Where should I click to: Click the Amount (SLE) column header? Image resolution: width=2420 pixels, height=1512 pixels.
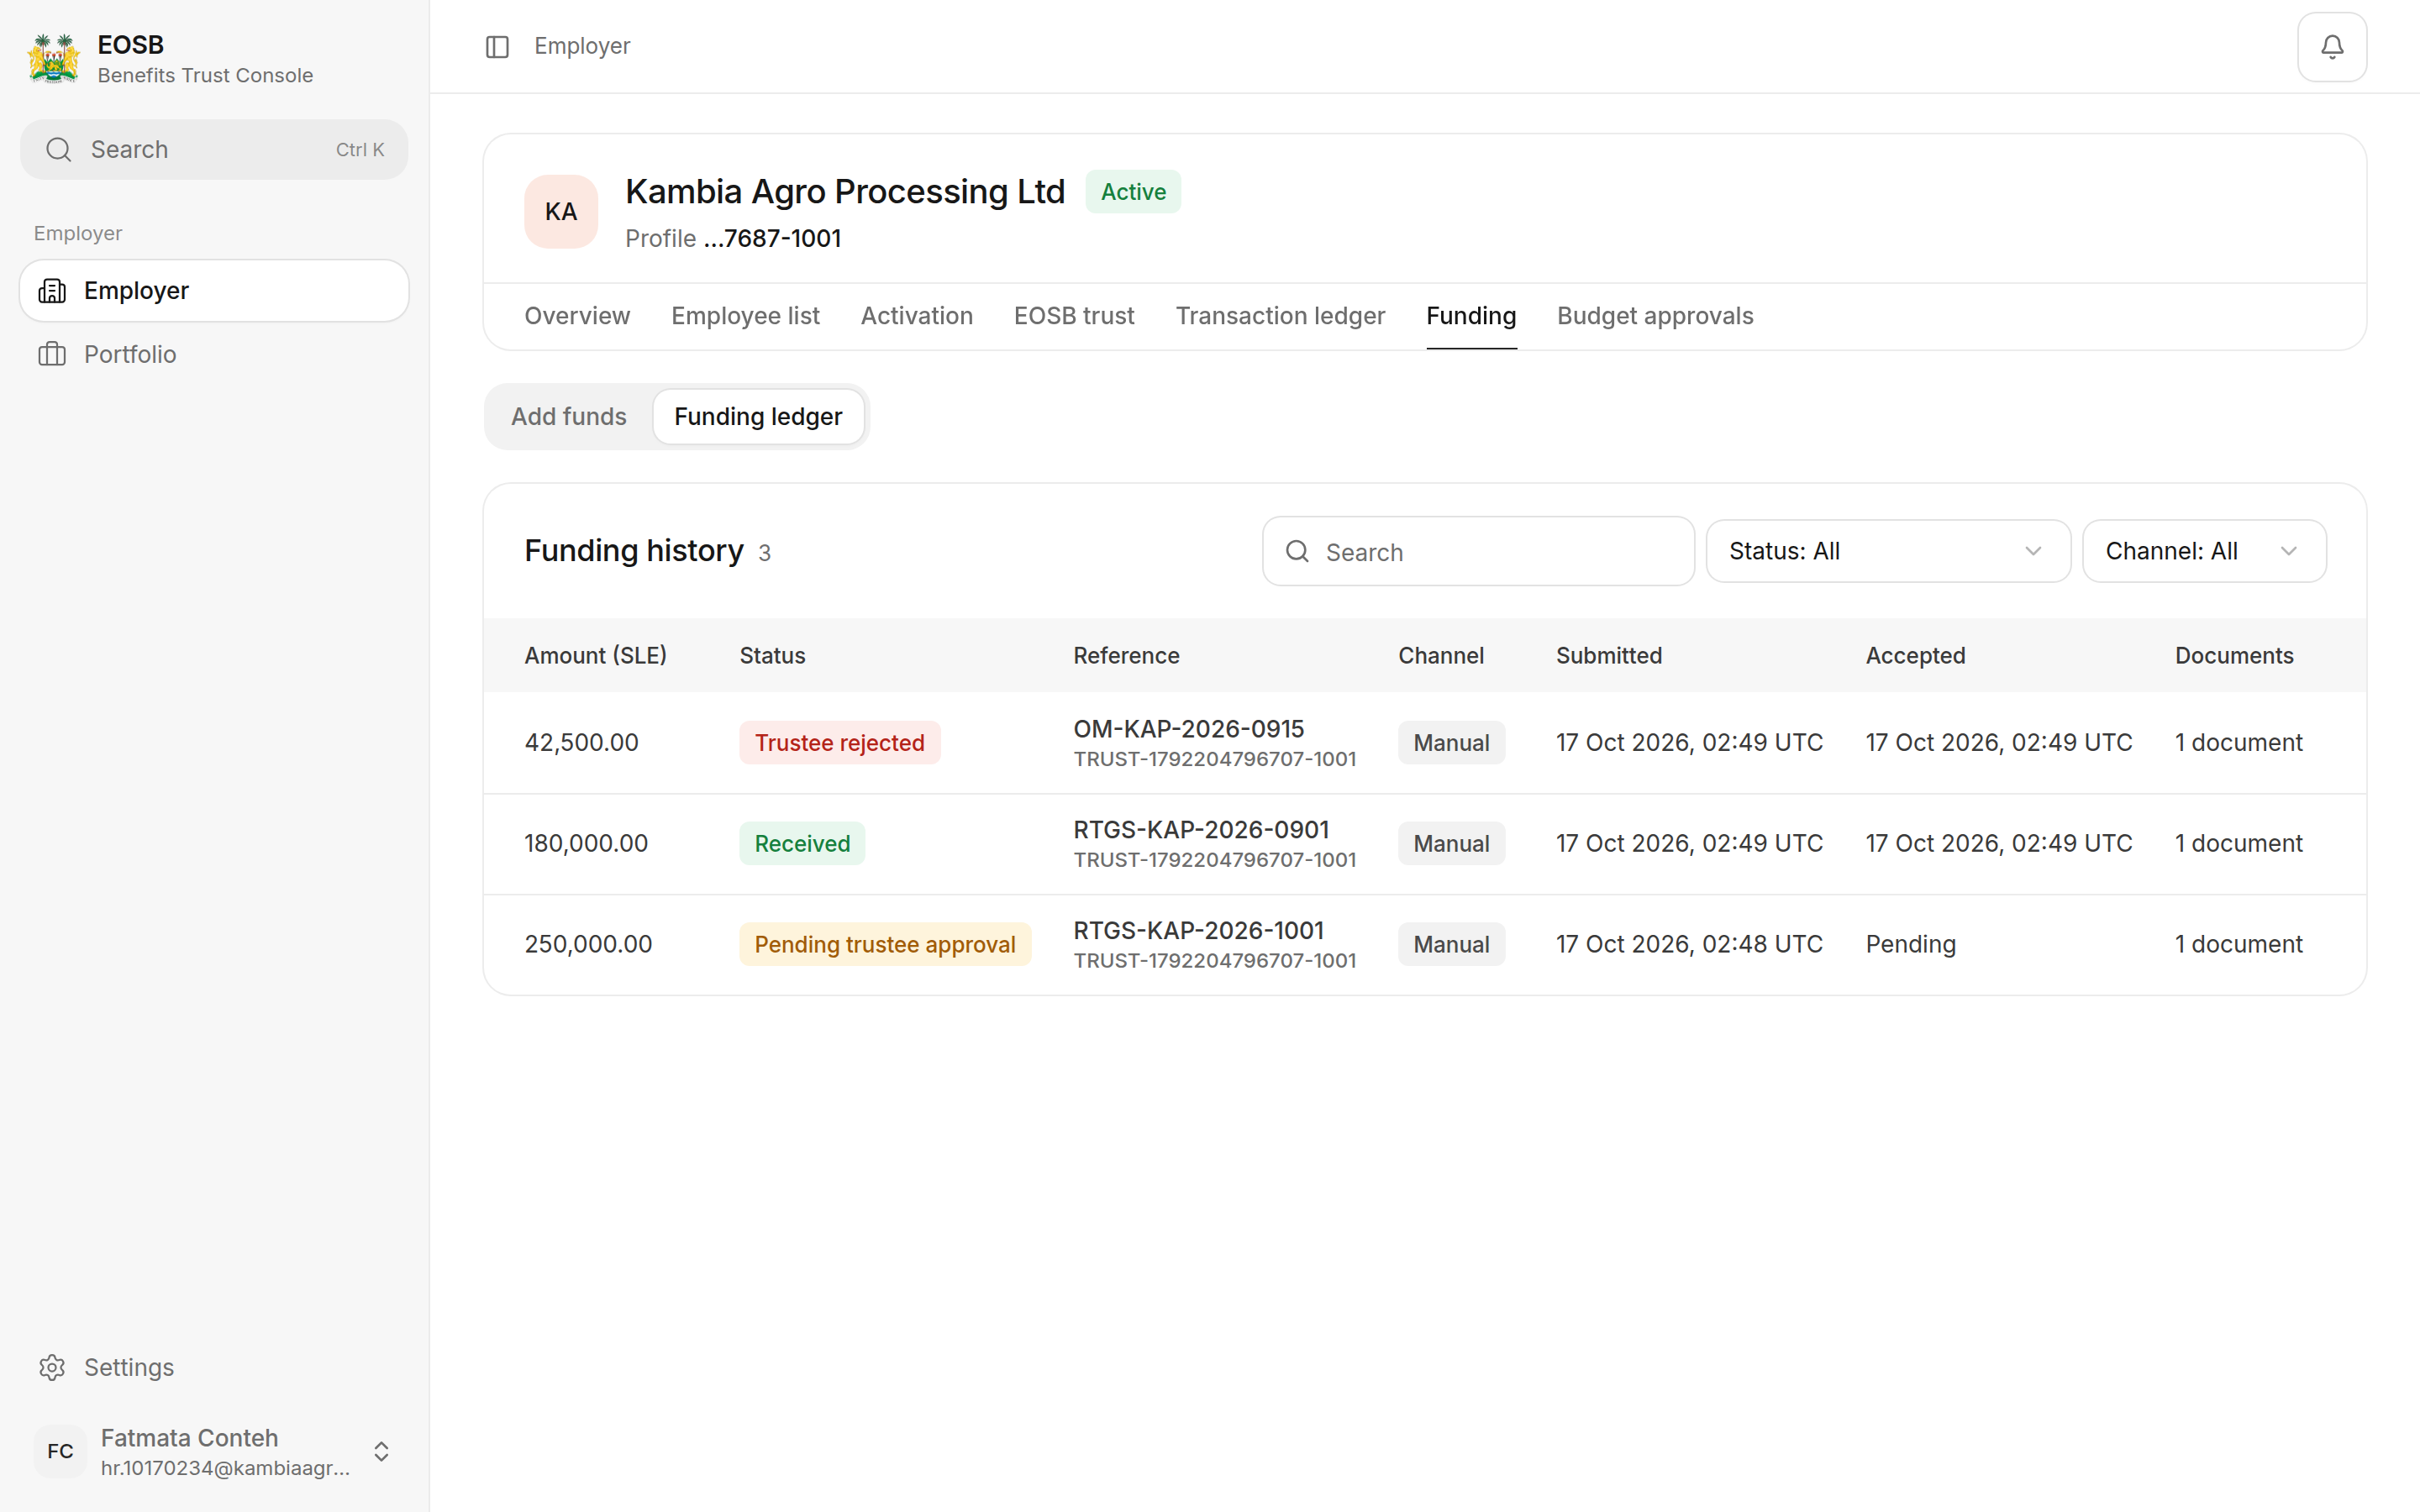click(x=595, y=656)
